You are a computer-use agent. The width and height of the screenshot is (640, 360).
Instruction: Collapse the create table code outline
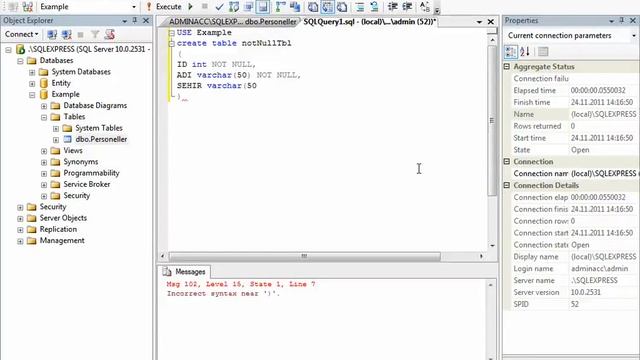pyautogui.click(x=172, y=44)
